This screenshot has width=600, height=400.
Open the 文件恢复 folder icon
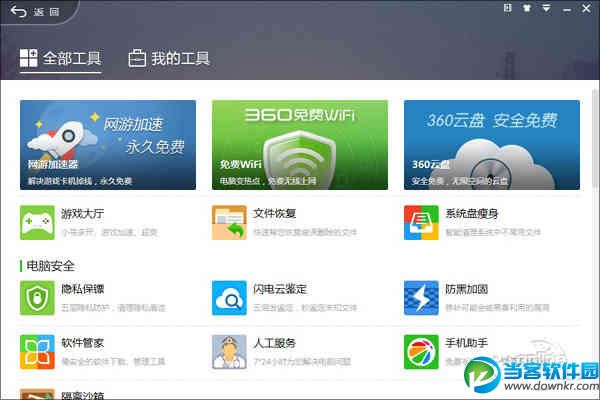click(229, 222)
